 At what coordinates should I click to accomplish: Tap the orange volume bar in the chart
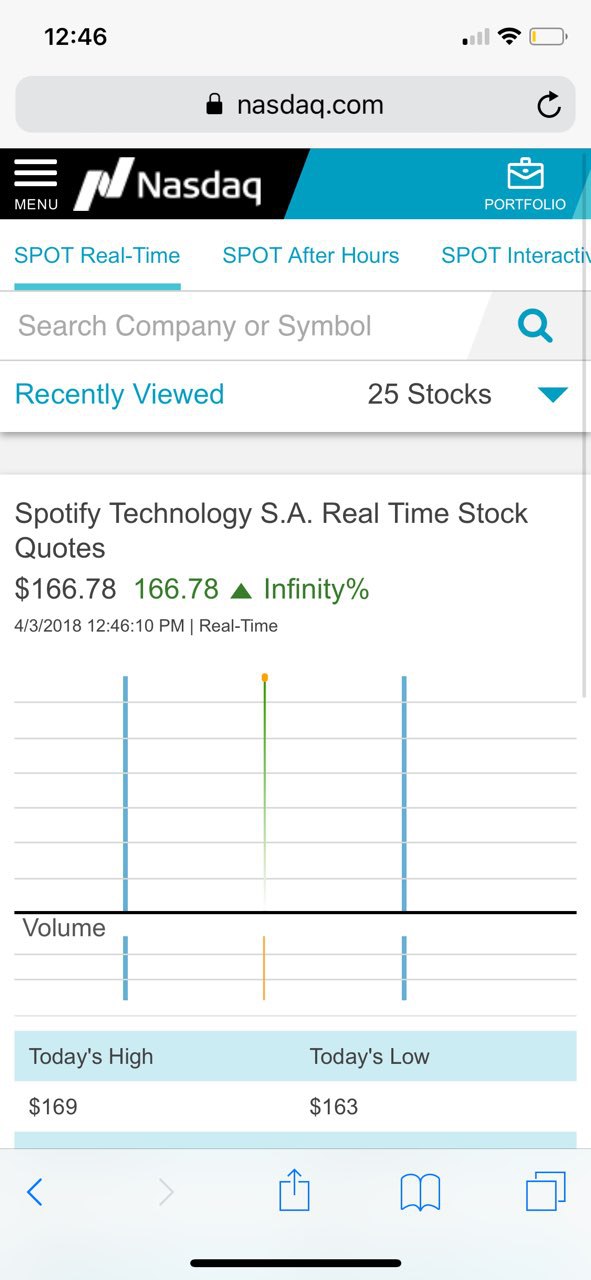(264, 968)
